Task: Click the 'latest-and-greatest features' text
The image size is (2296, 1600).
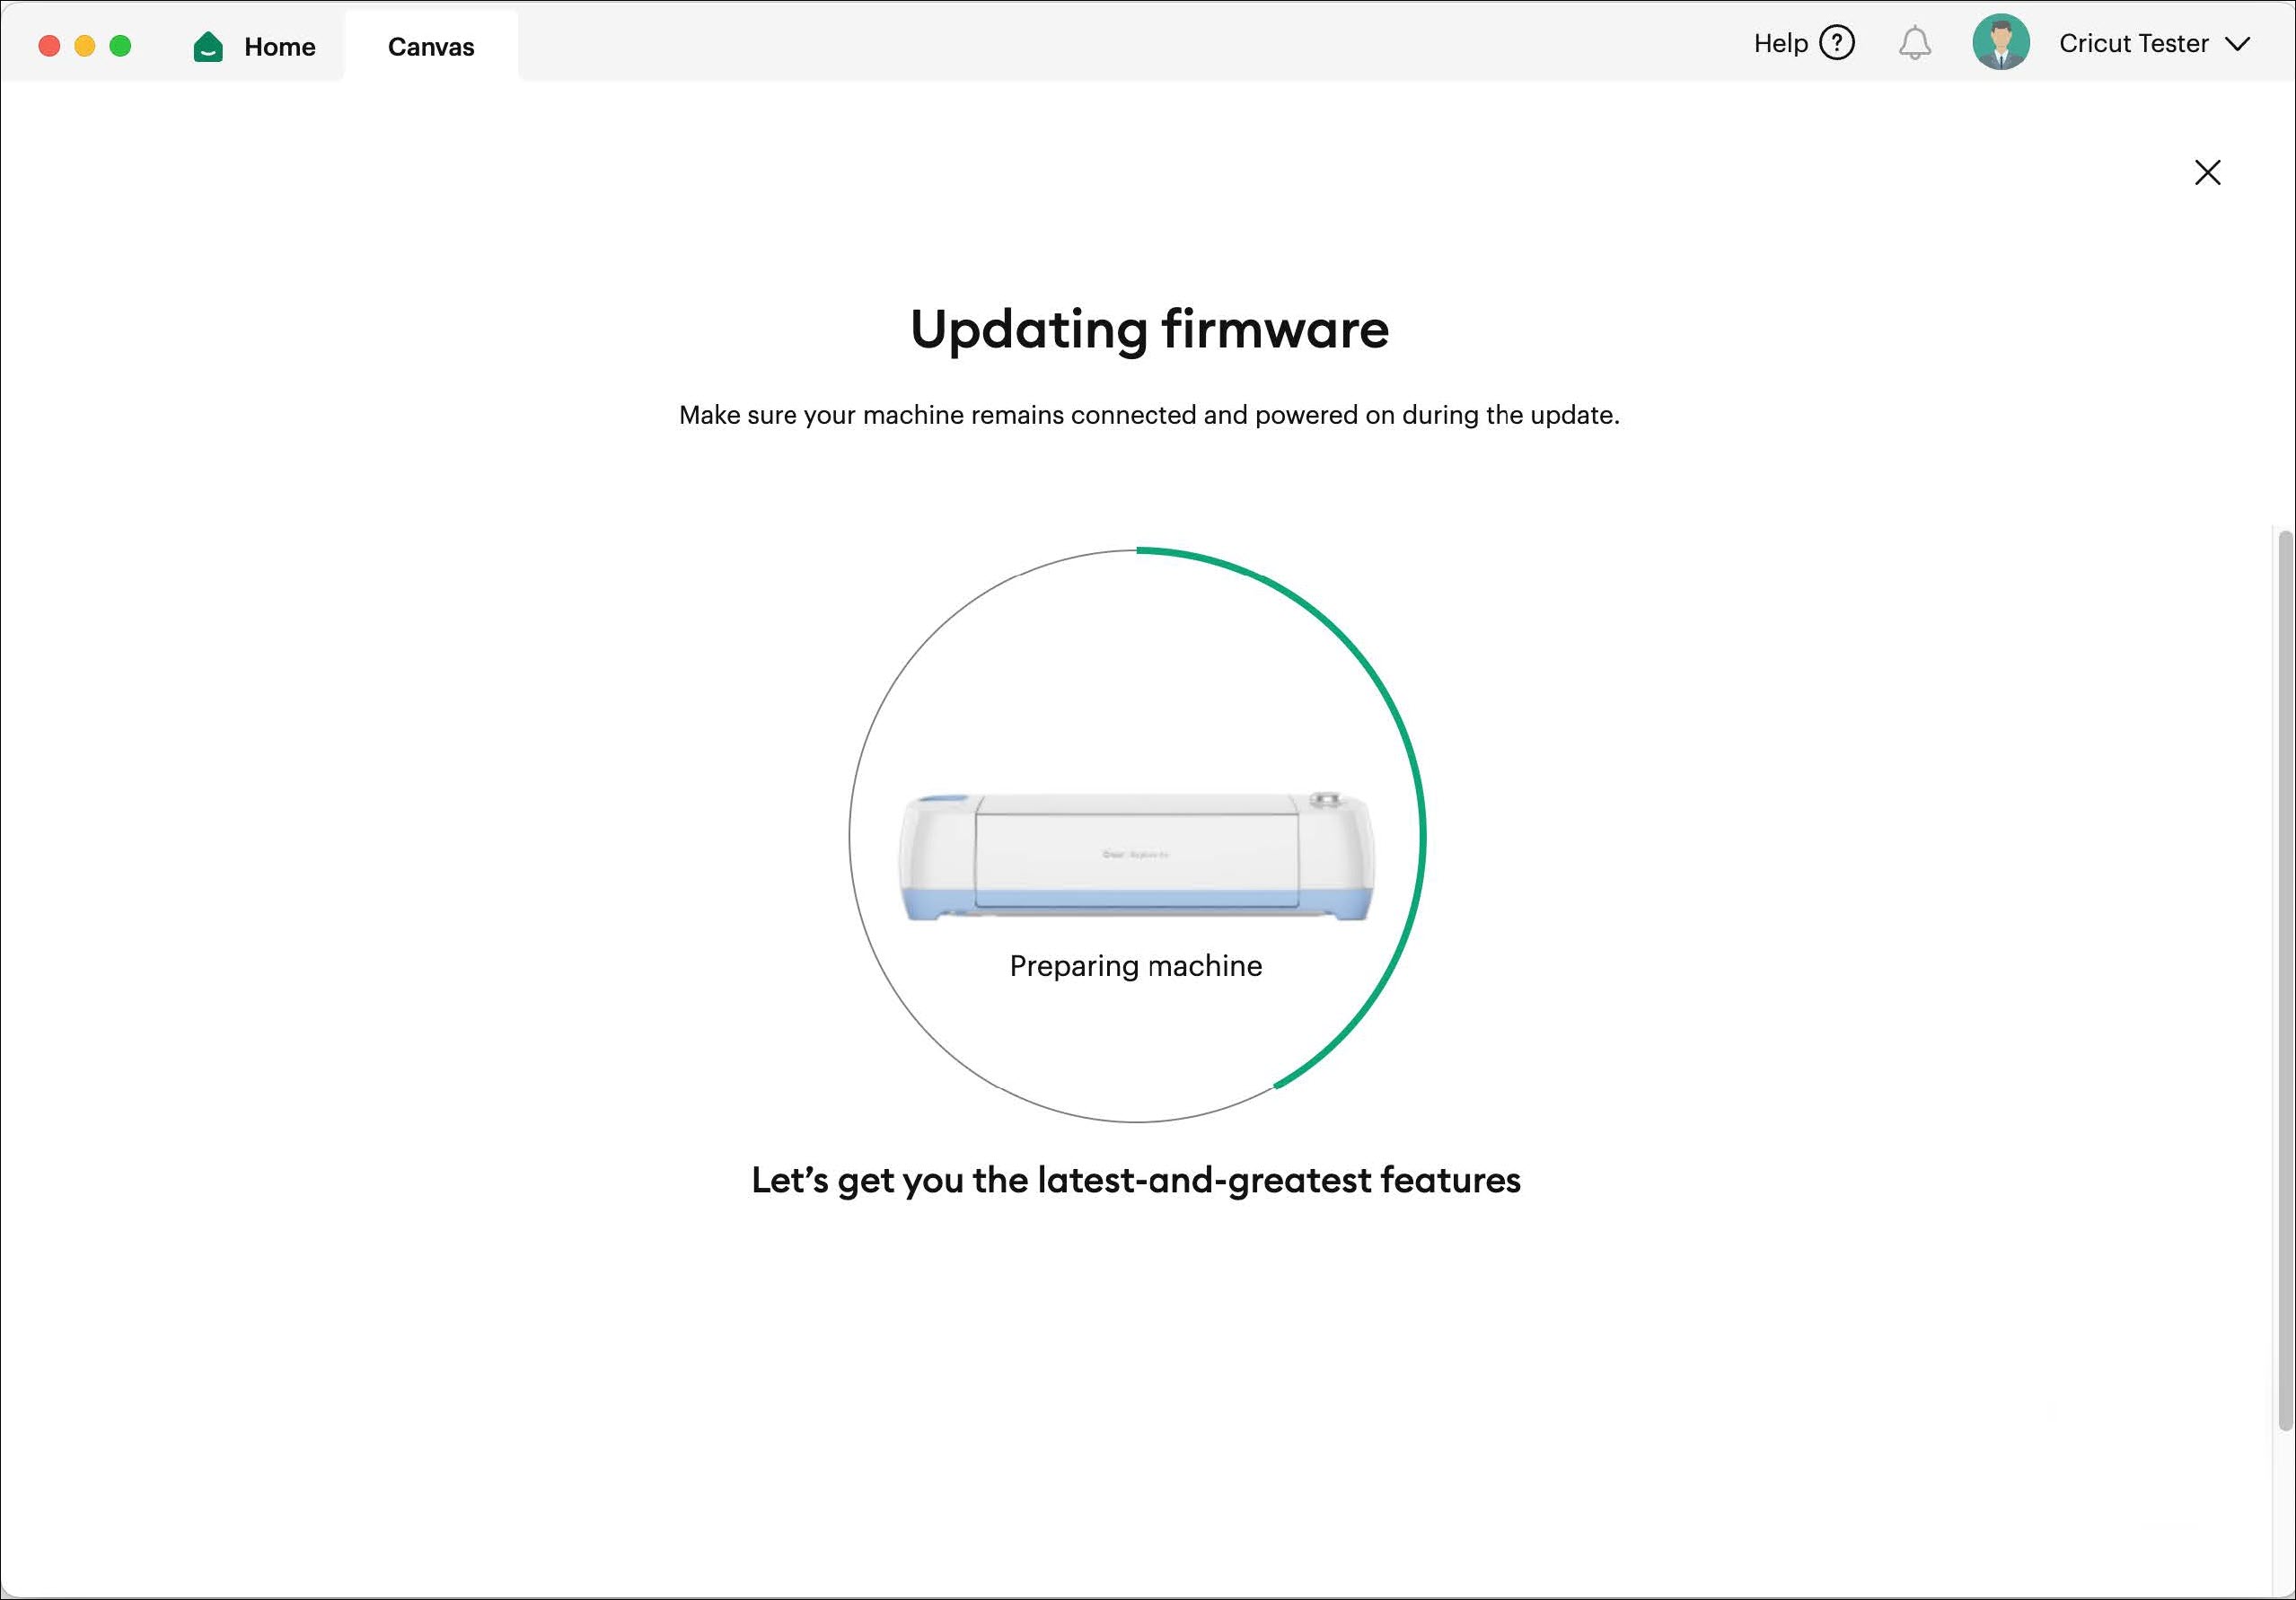Action: (1279, 1180)
